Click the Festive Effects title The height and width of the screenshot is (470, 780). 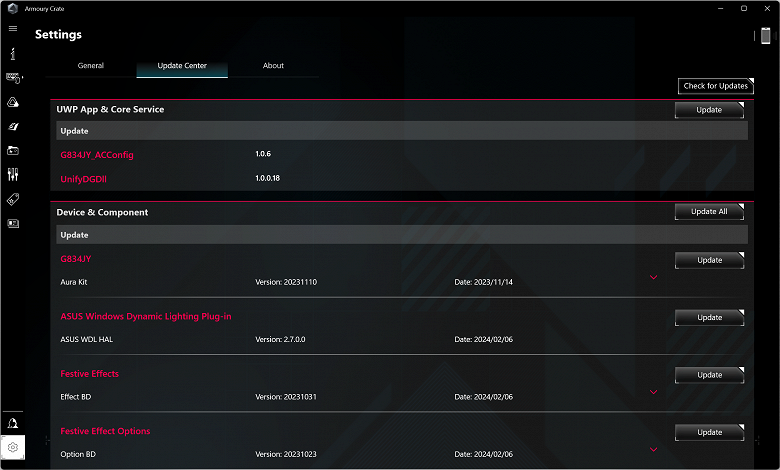pyautogui.click(x=90, y=374)
